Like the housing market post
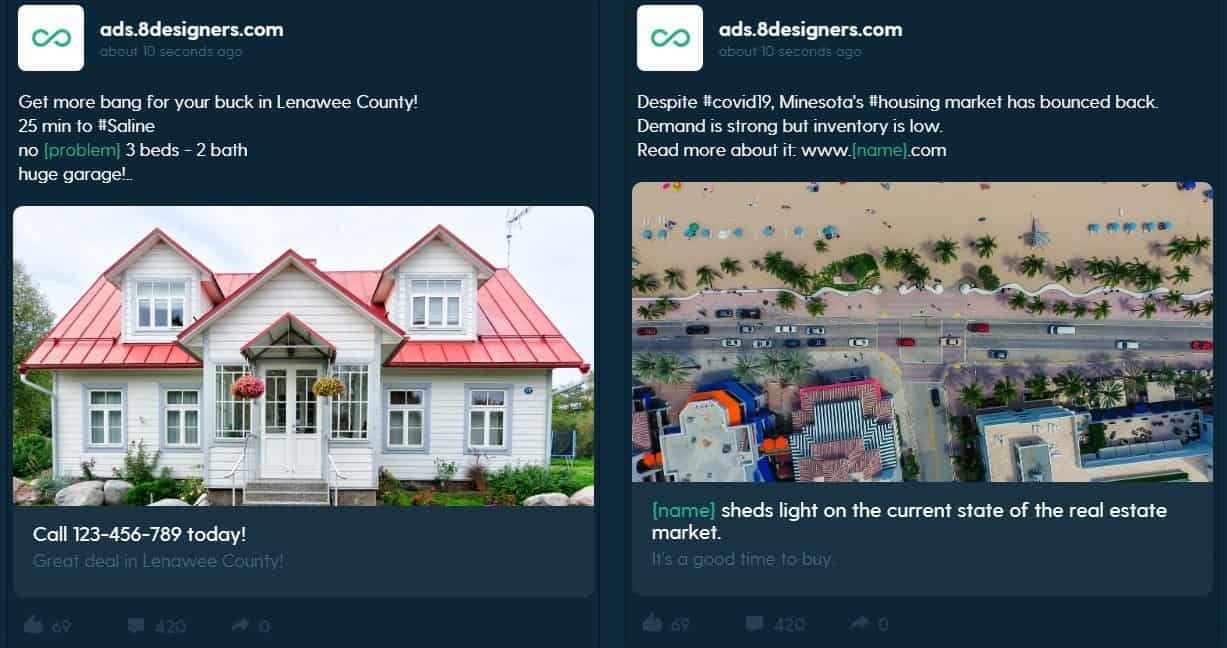The image size is (1227, 648). (666, 625)
